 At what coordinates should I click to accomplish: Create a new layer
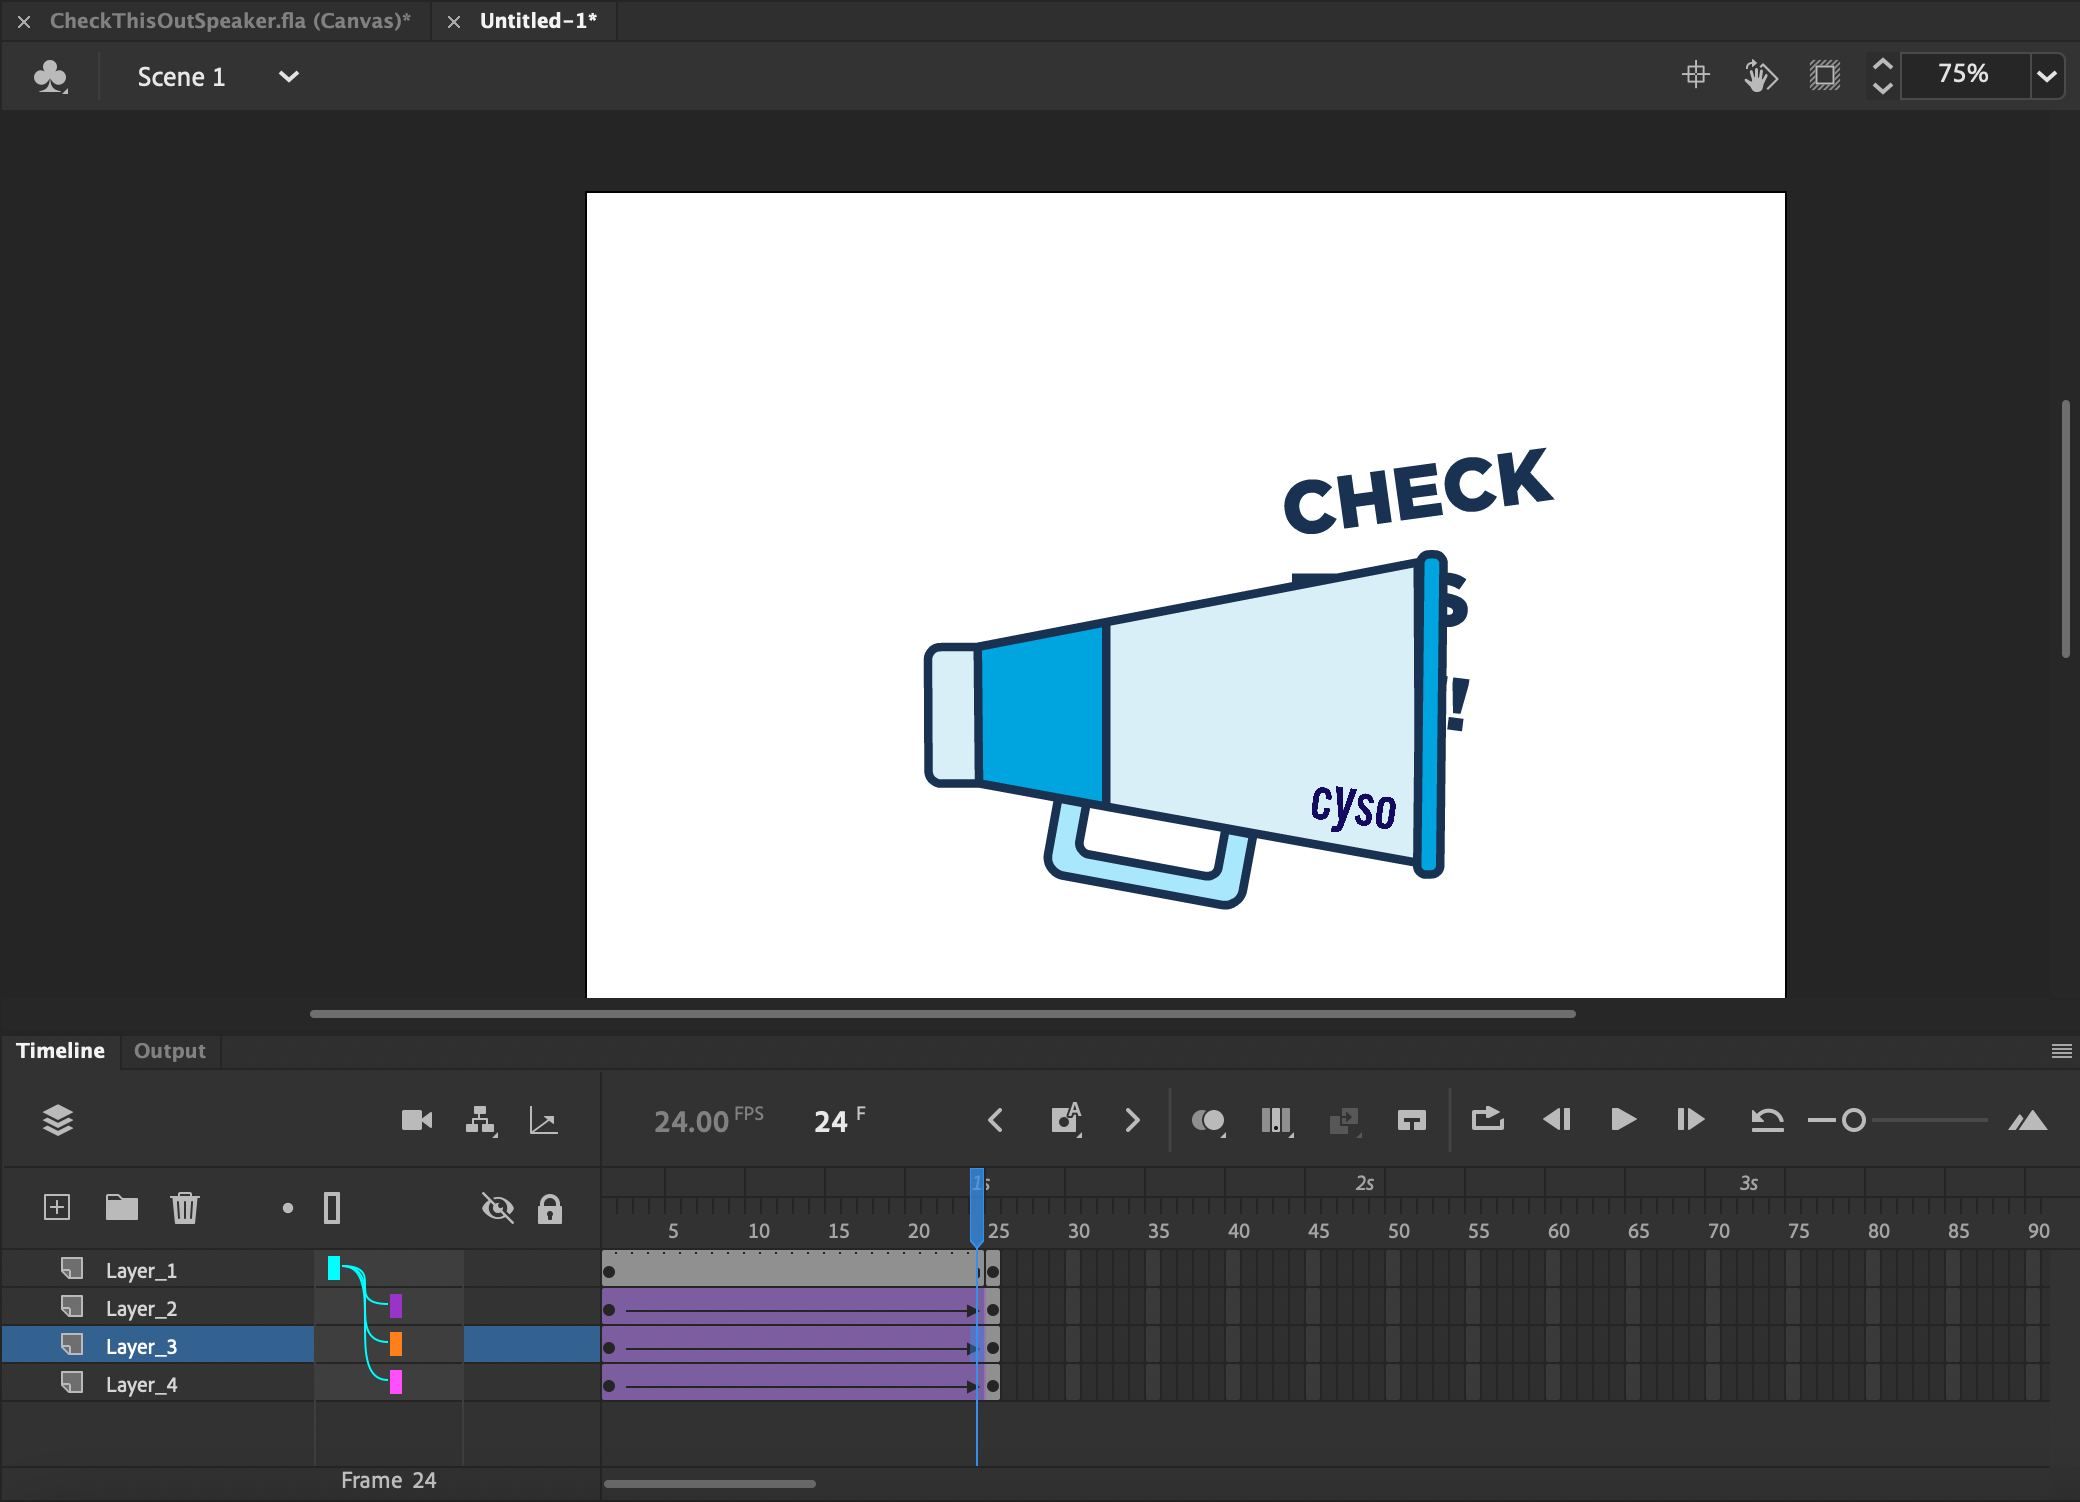click(x=57, y=1207)
